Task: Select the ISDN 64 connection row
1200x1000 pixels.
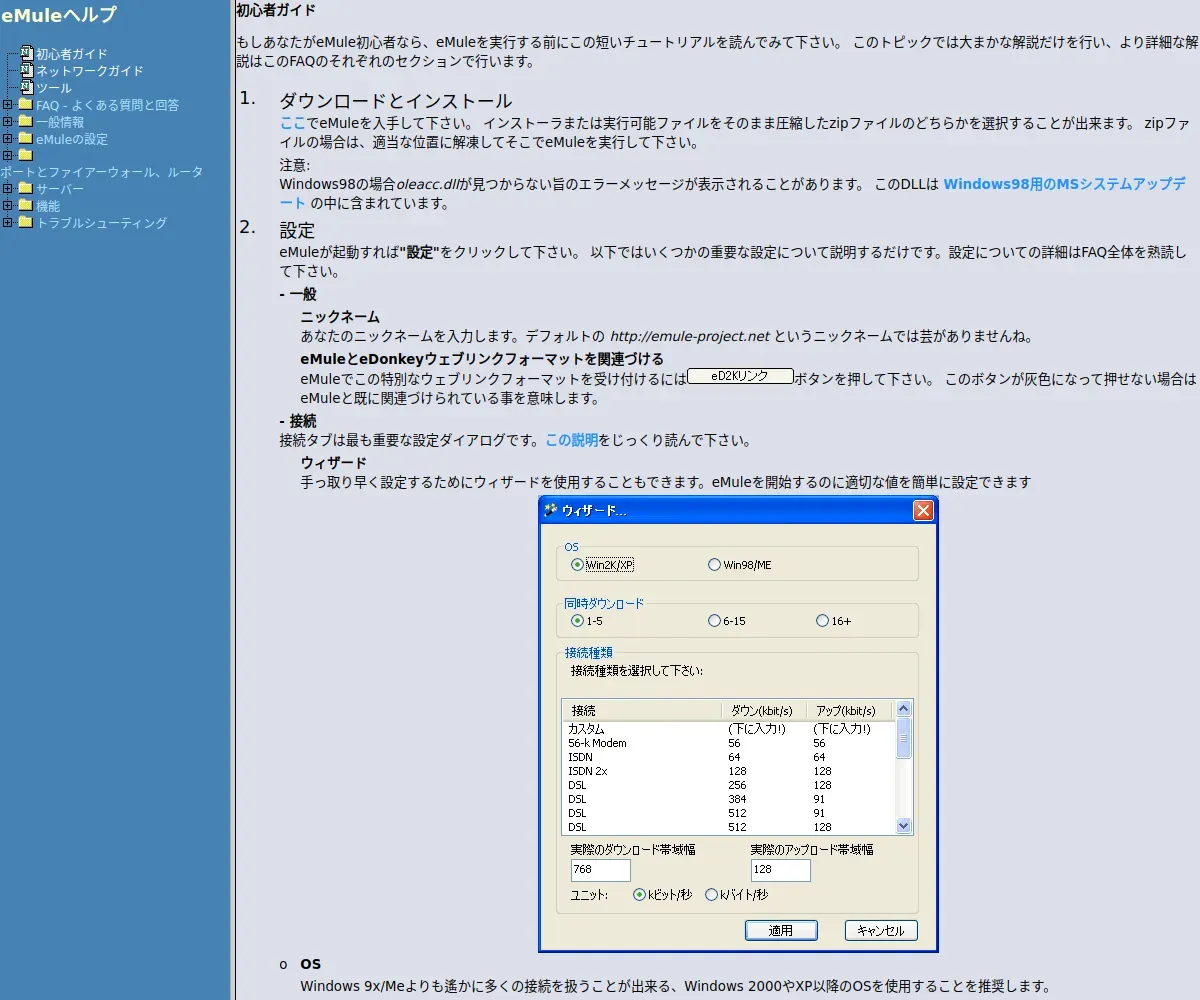Action: point(728,757)
